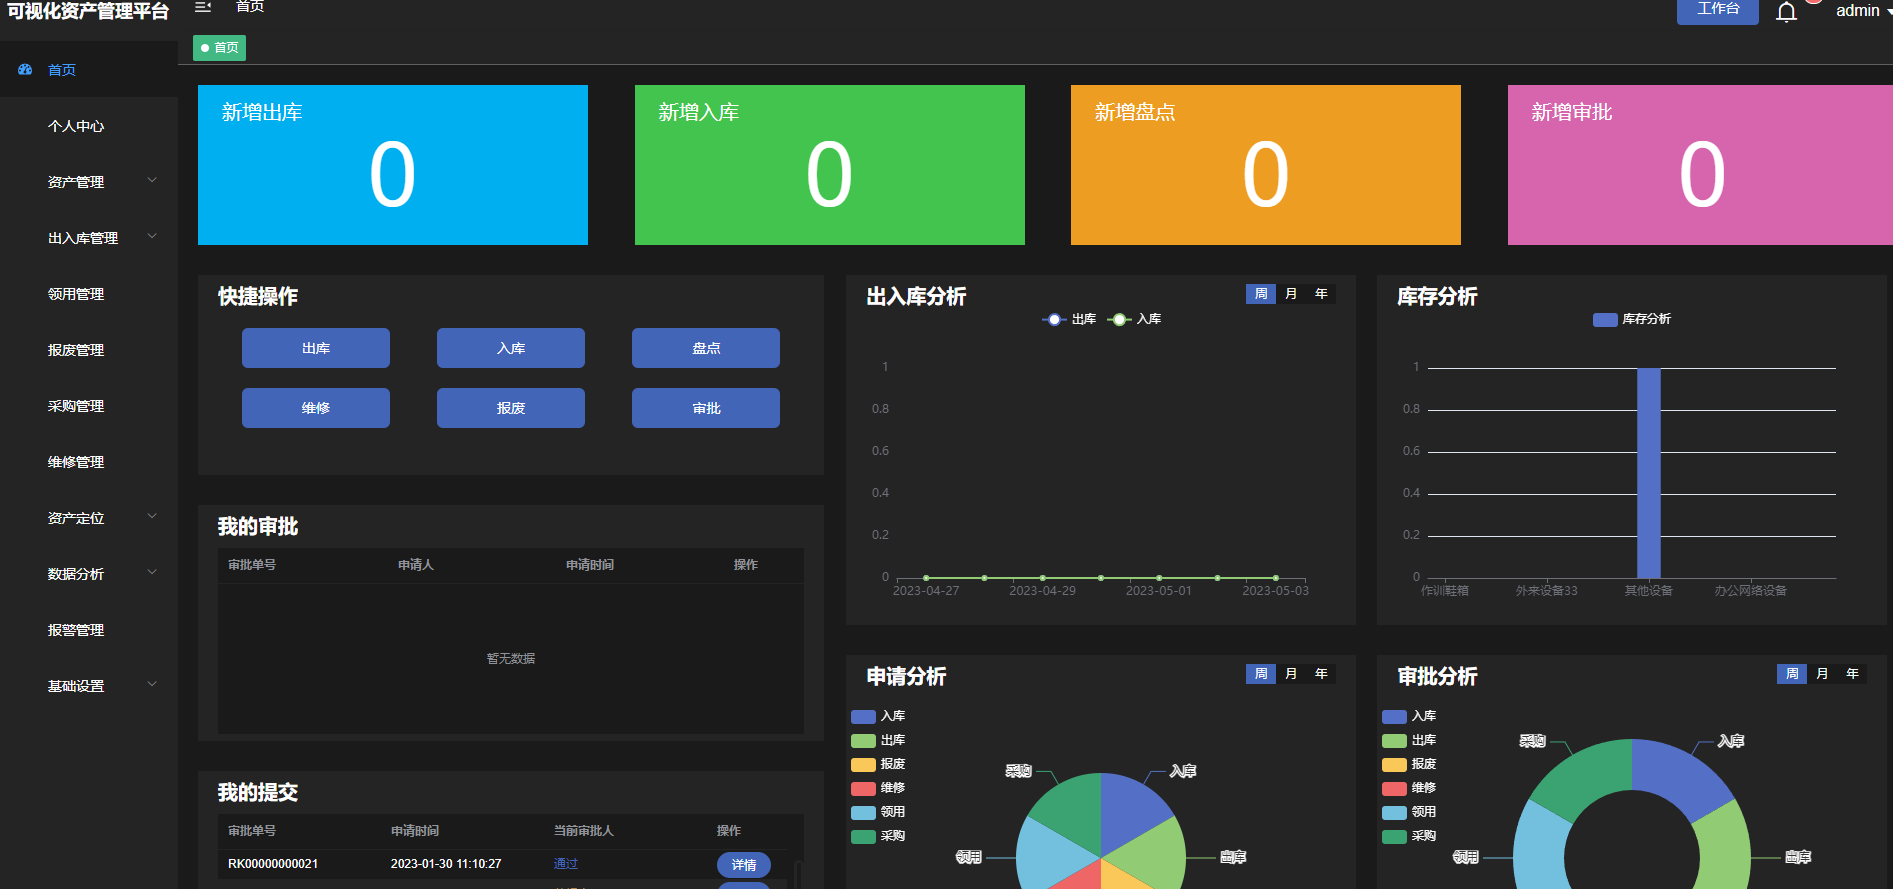Click the 工作台 button
This screenshot has height=889, width=1893.
(x=1718, y=10)
